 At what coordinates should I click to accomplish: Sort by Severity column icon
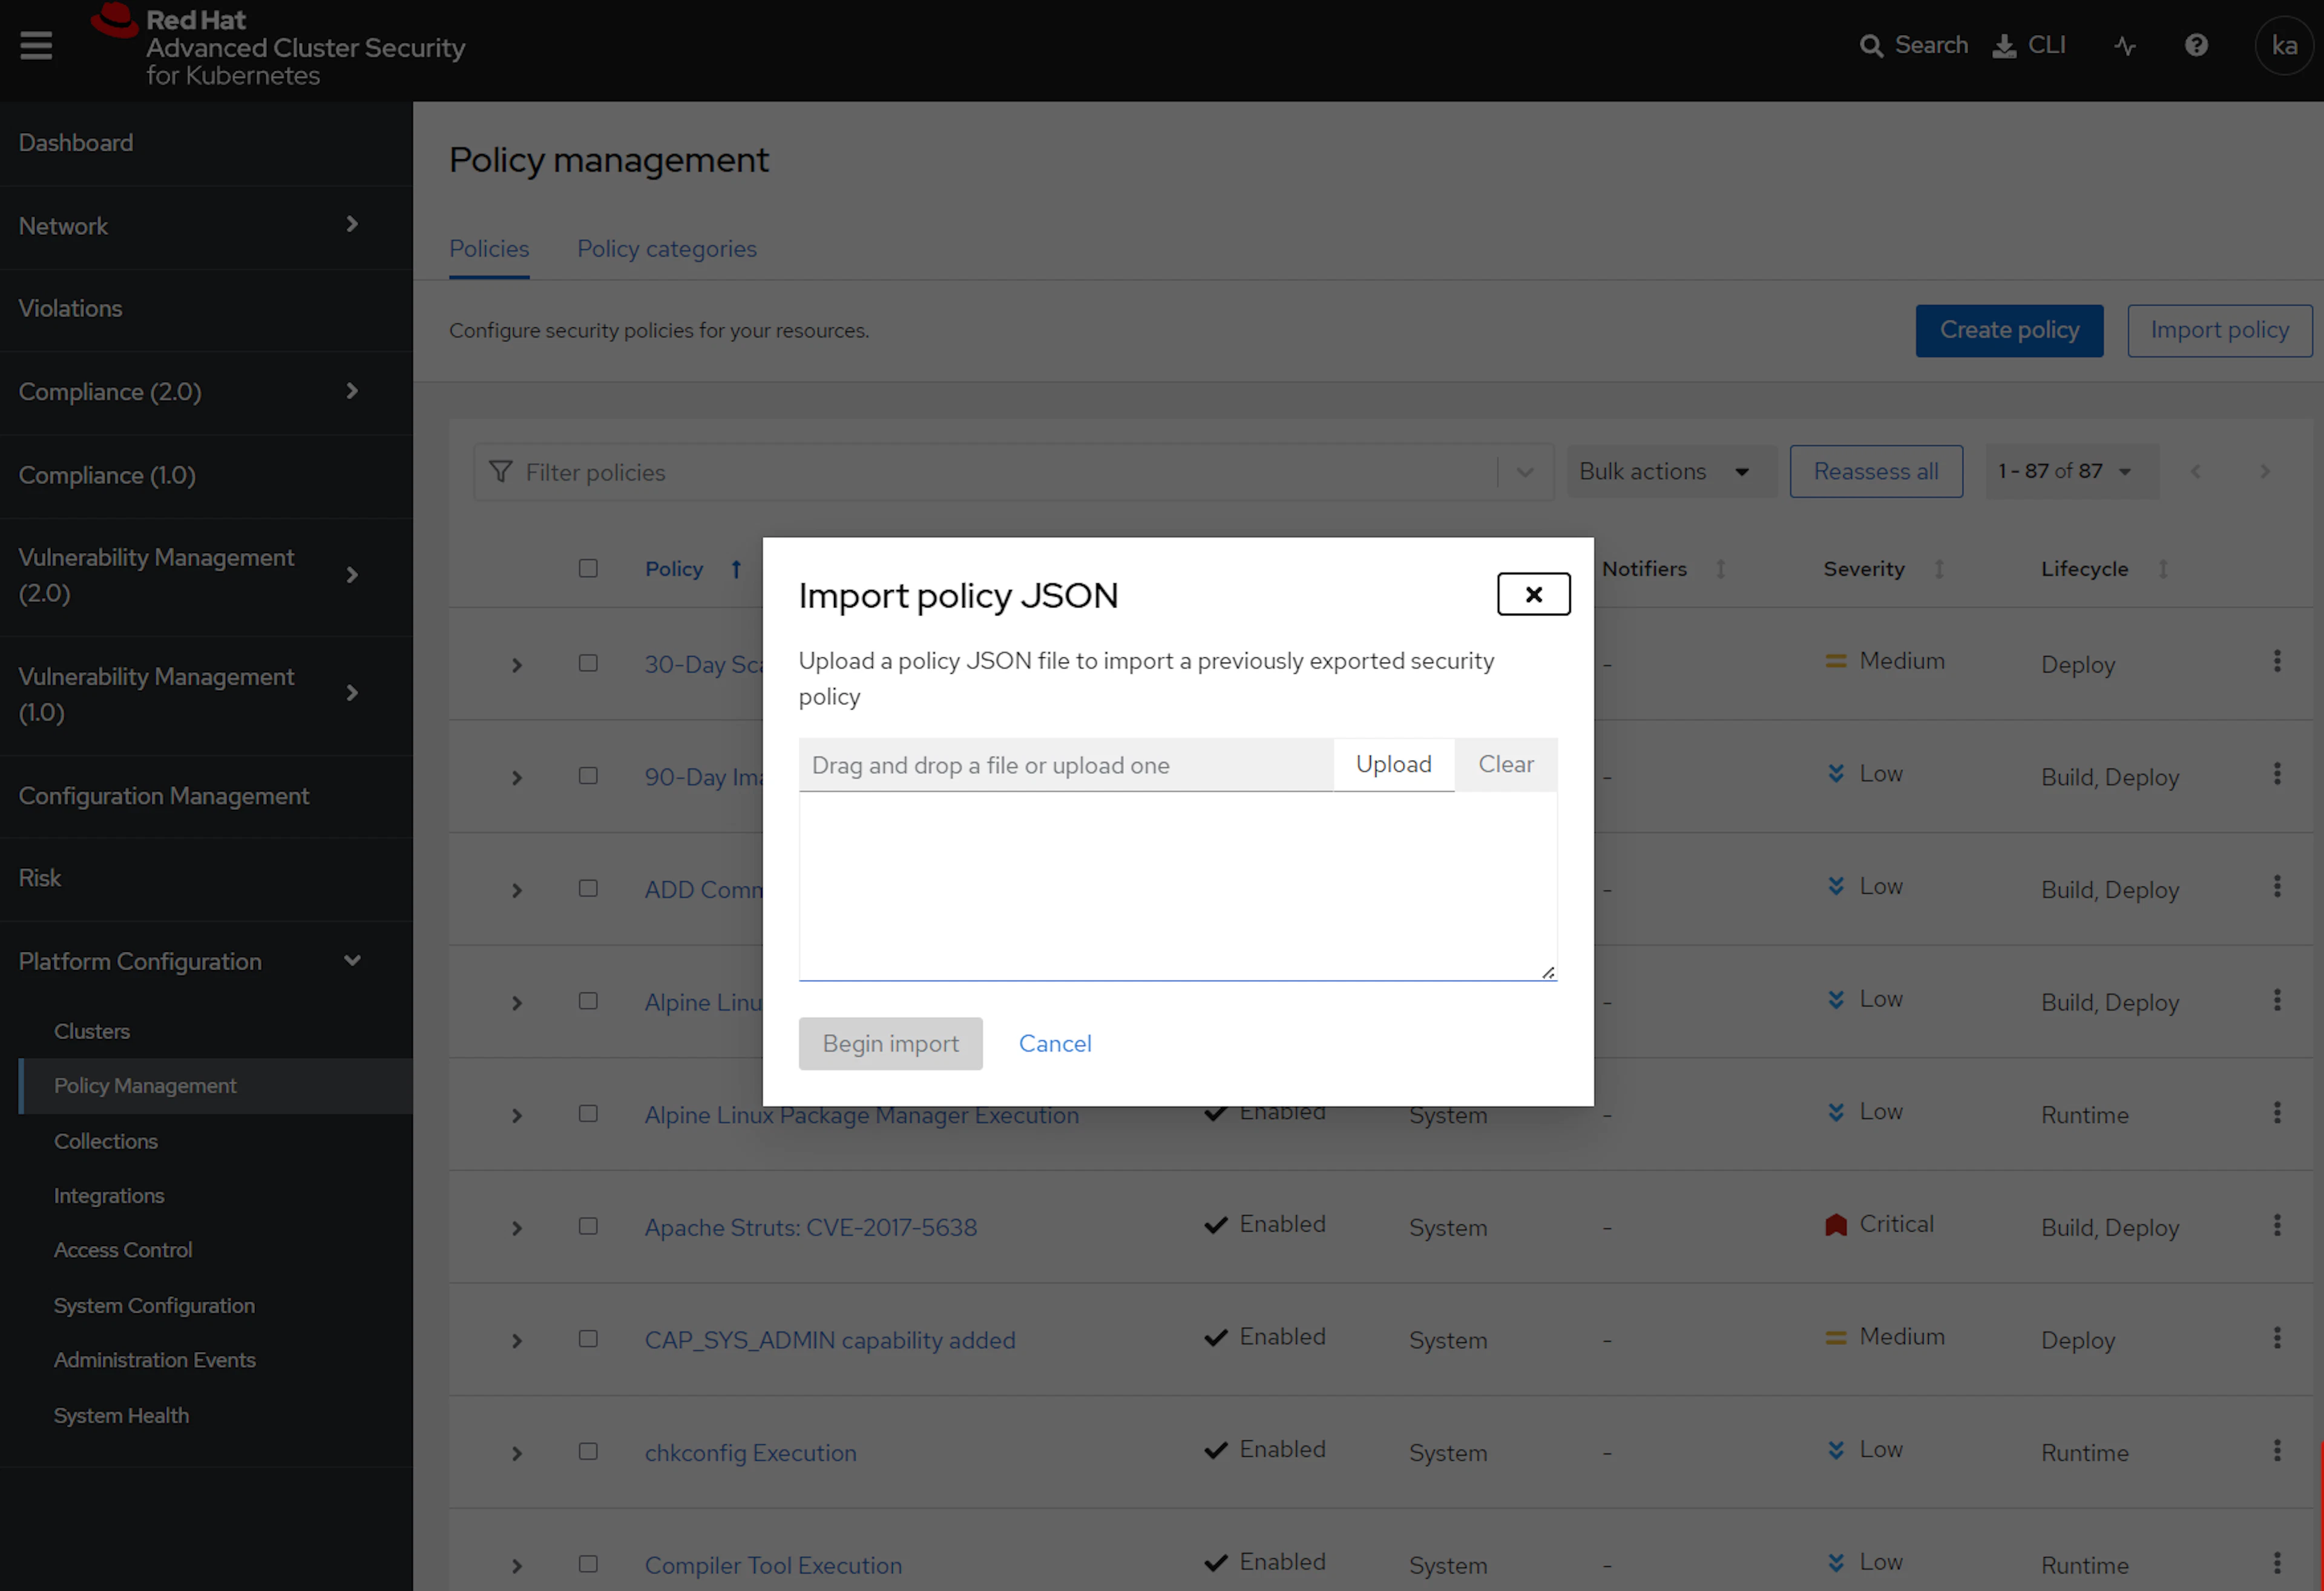tap(1939, 569)
